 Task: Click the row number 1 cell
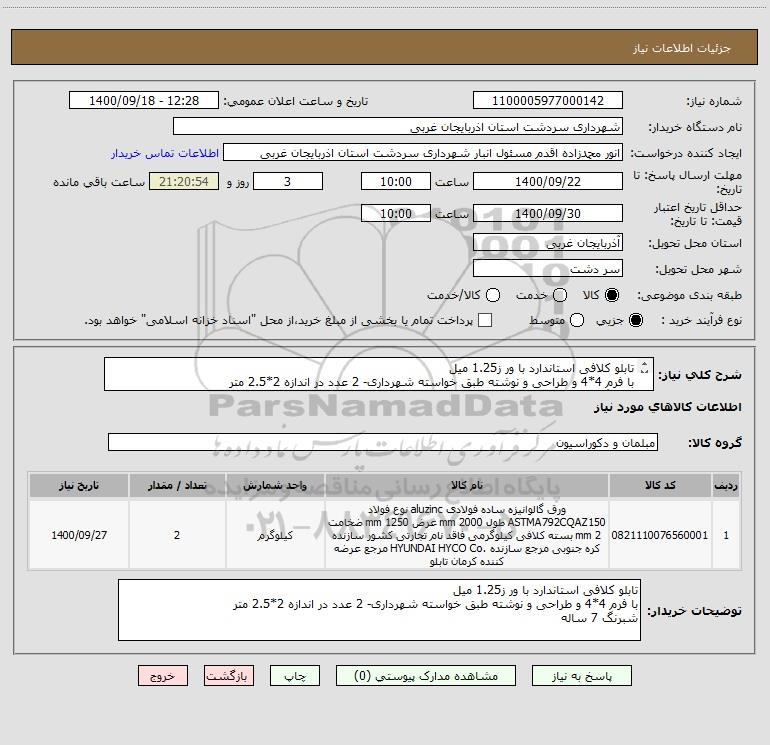[726, 535]
